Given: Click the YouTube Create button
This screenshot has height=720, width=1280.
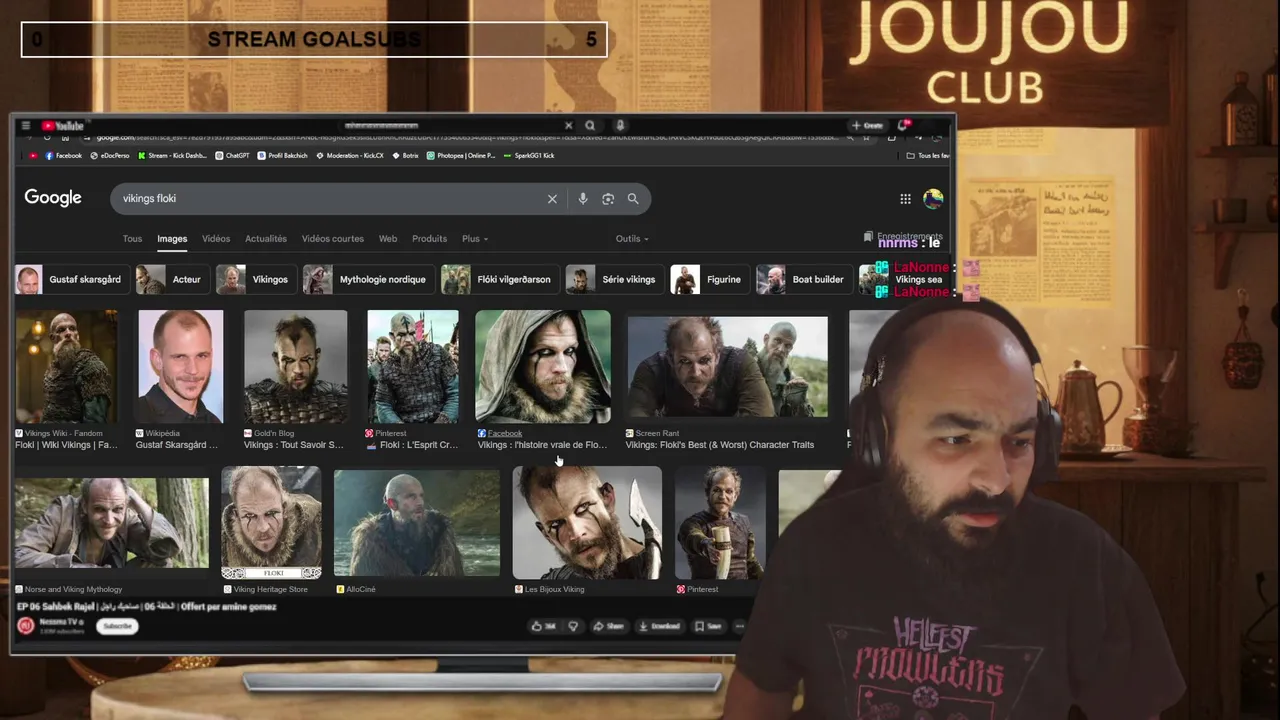Looking at the screenshot, I should (x=867, y=126).
